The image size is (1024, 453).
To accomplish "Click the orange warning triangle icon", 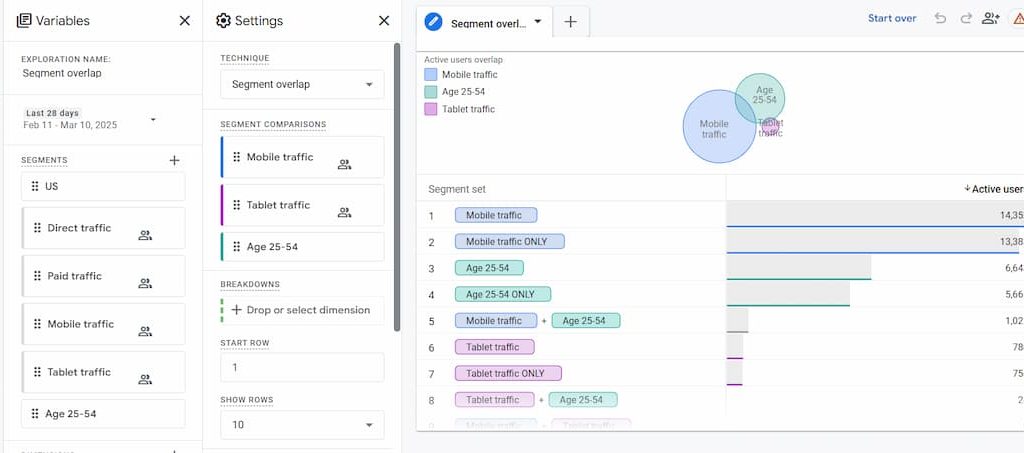I will coord(1017,18).
